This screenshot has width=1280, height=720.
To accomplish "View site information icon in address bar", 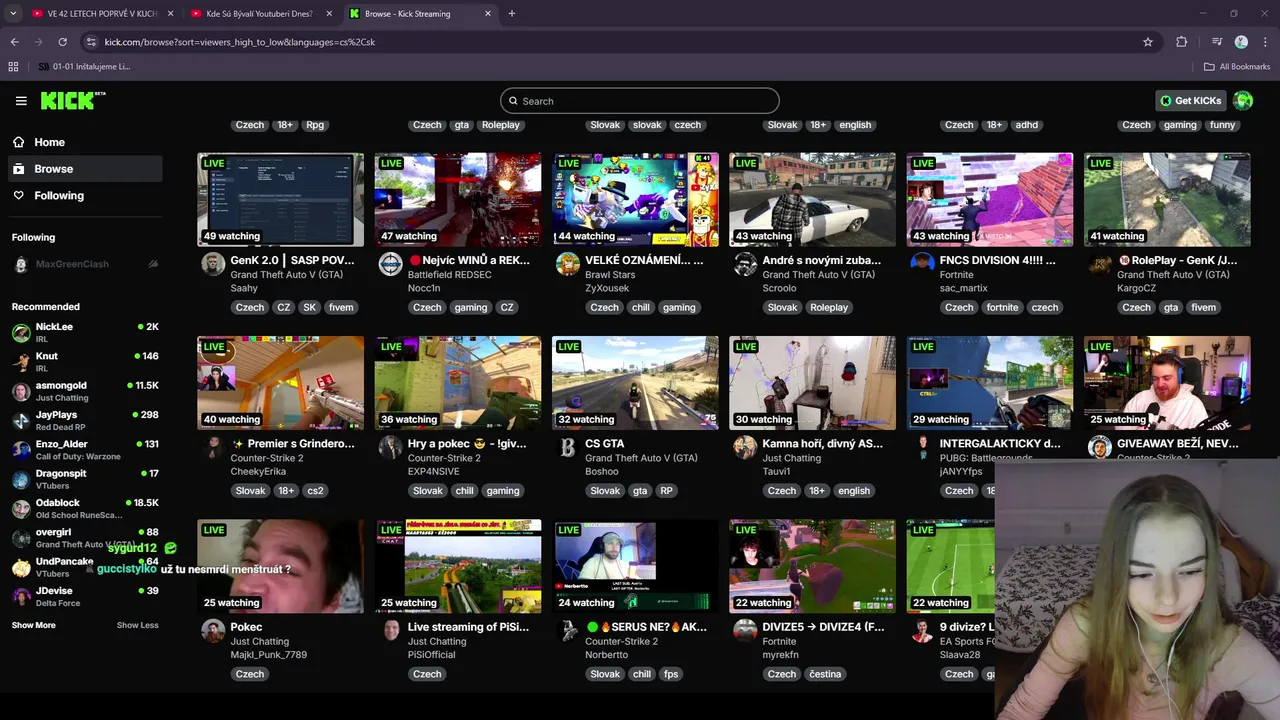I will pyautogui.click(x=92, y=42).
